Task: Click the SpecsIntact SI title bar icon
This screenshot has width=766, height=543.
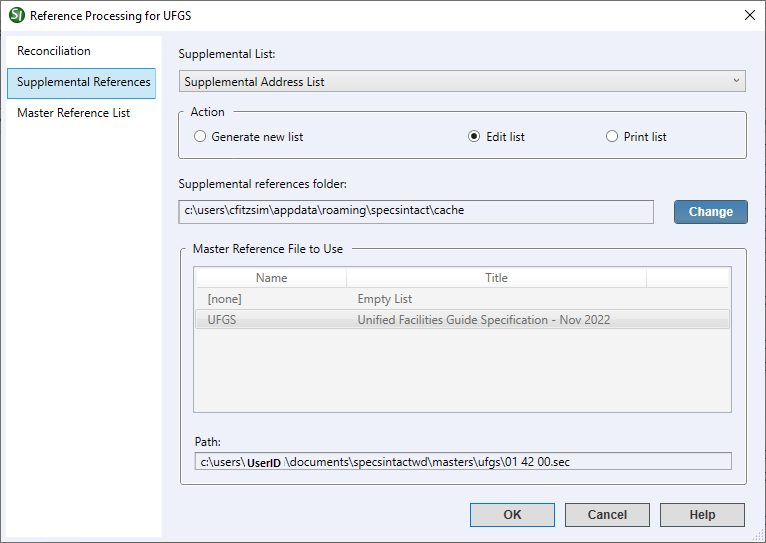Action: click(x=17, y=15)
